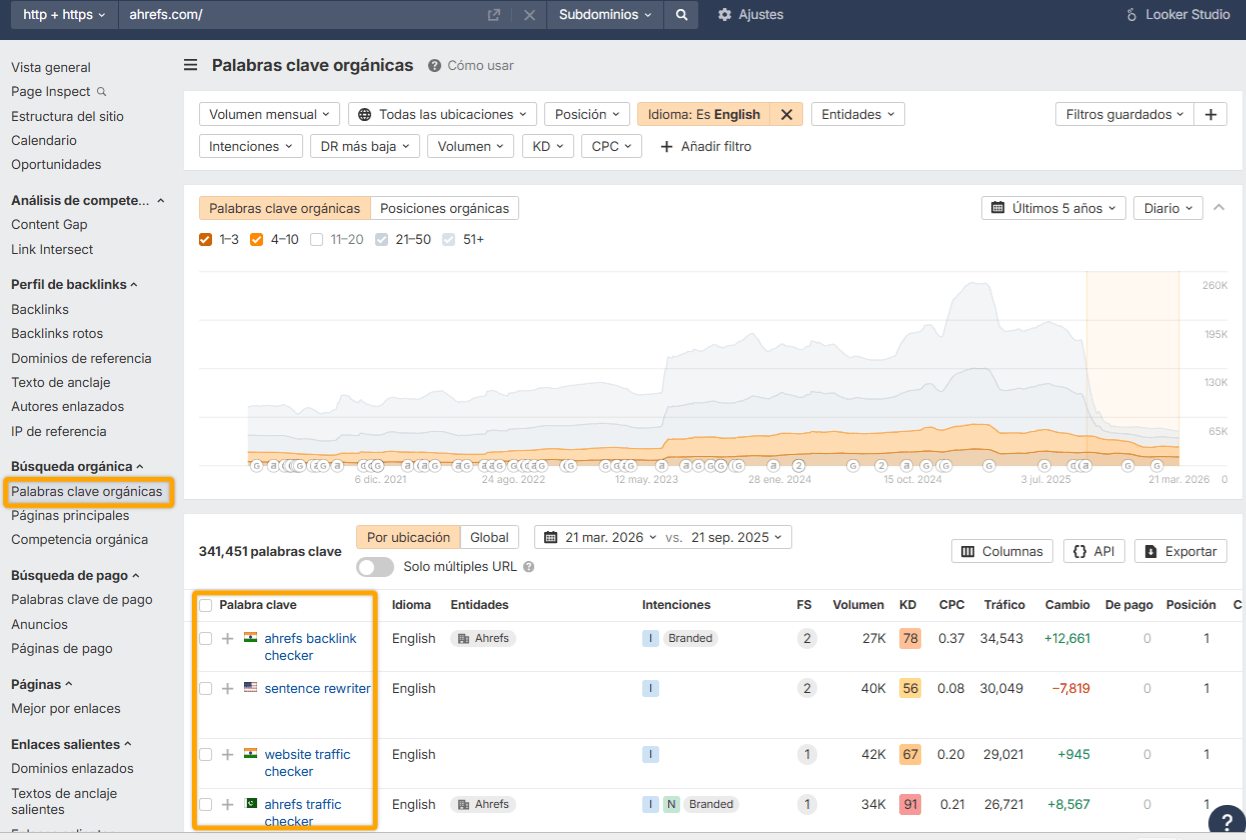1246x840 pixels.
Task: Enable the 'Solo múltiples URL' toggle
Action: tap(375, 566)
